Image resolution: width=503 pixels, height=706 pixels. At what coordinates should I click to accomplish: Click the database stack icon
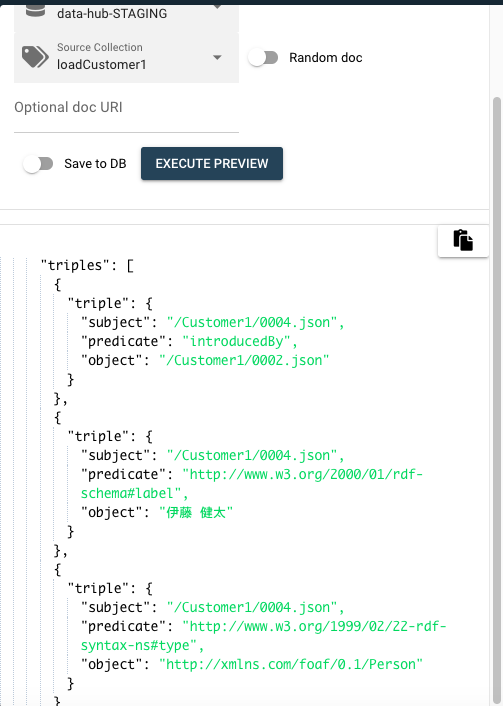click(36, 11)
